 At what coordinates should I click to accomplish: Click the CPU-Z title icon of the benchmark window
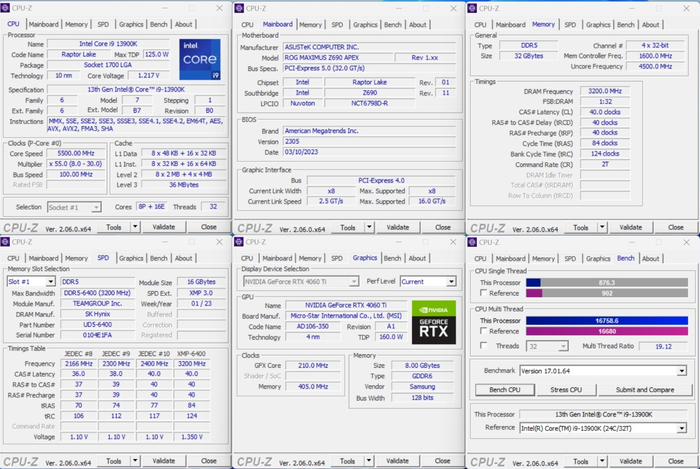coord(474,243)
